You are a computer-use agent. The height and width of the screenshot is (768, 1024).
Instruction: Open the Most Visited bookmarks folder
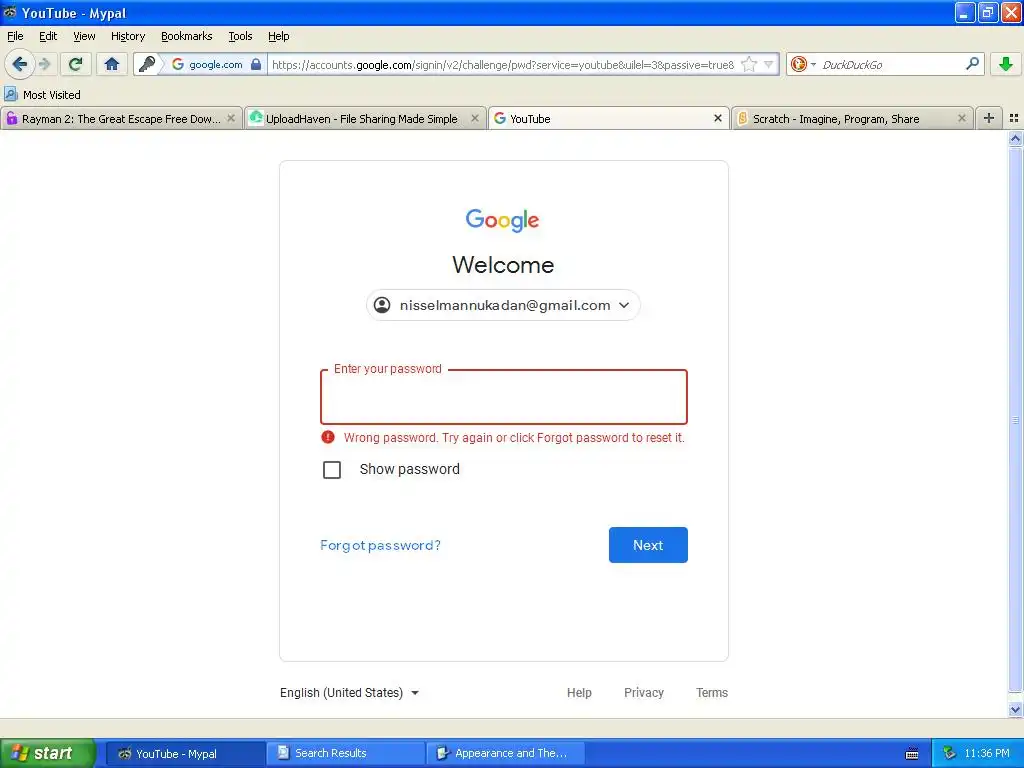pos(42,95)
